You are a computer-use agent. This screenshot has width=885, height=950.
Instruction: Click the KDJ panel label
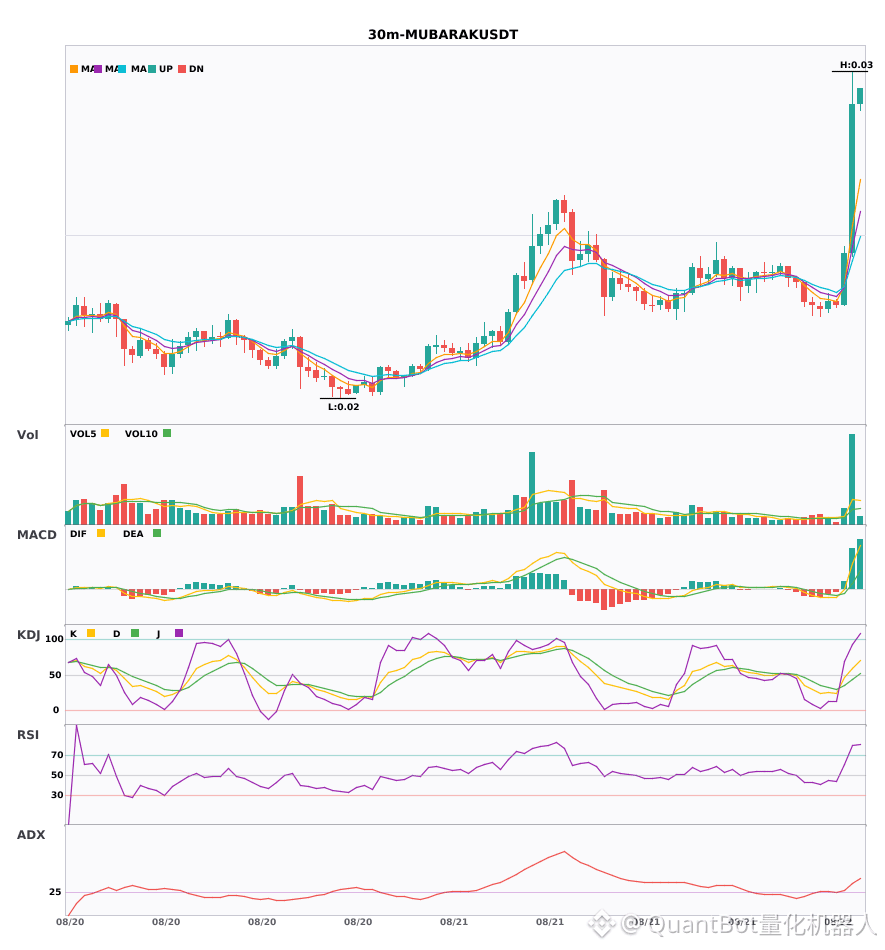[28, 635]
